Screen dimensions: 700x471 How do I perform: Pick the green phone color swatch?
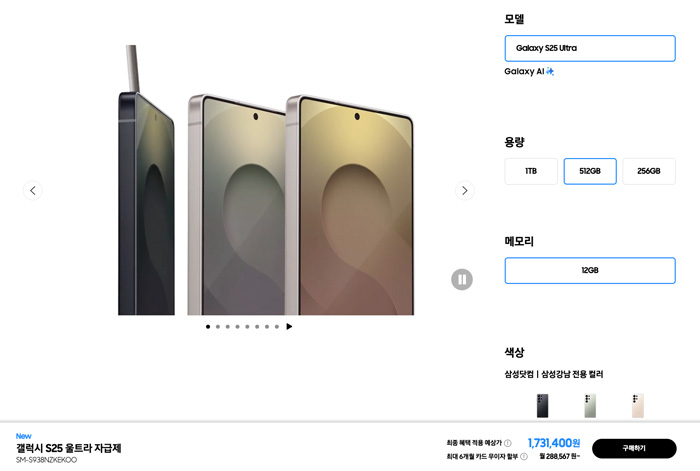pos(590,406)
